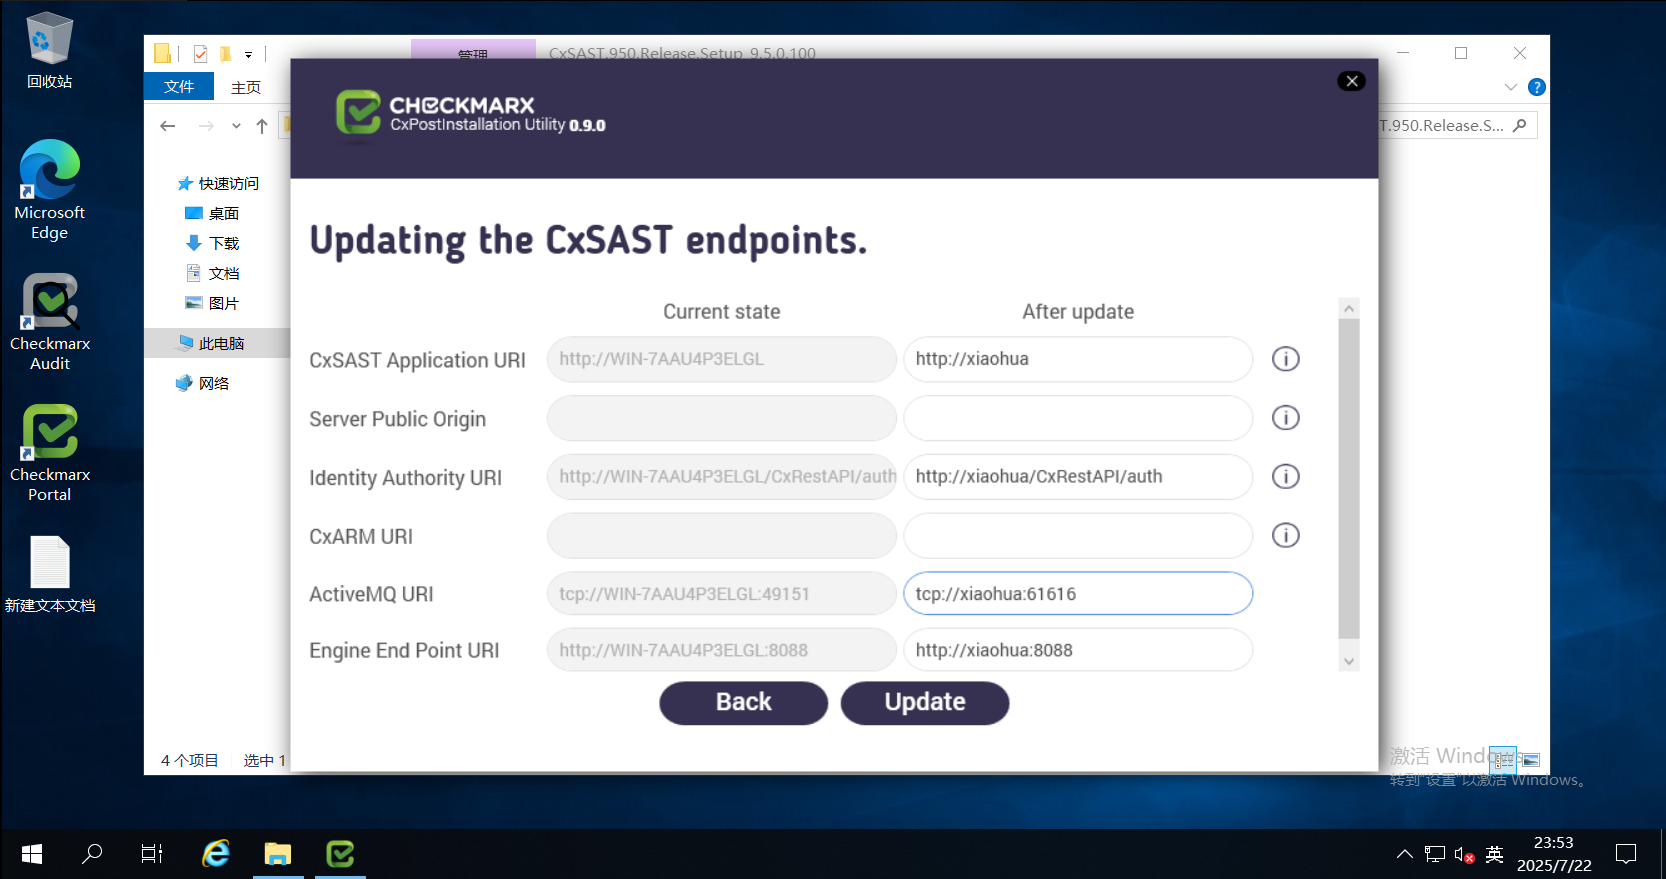Open Internet Explorer from the taskbar
The image size is (1666, 879).
click(216, 854)
